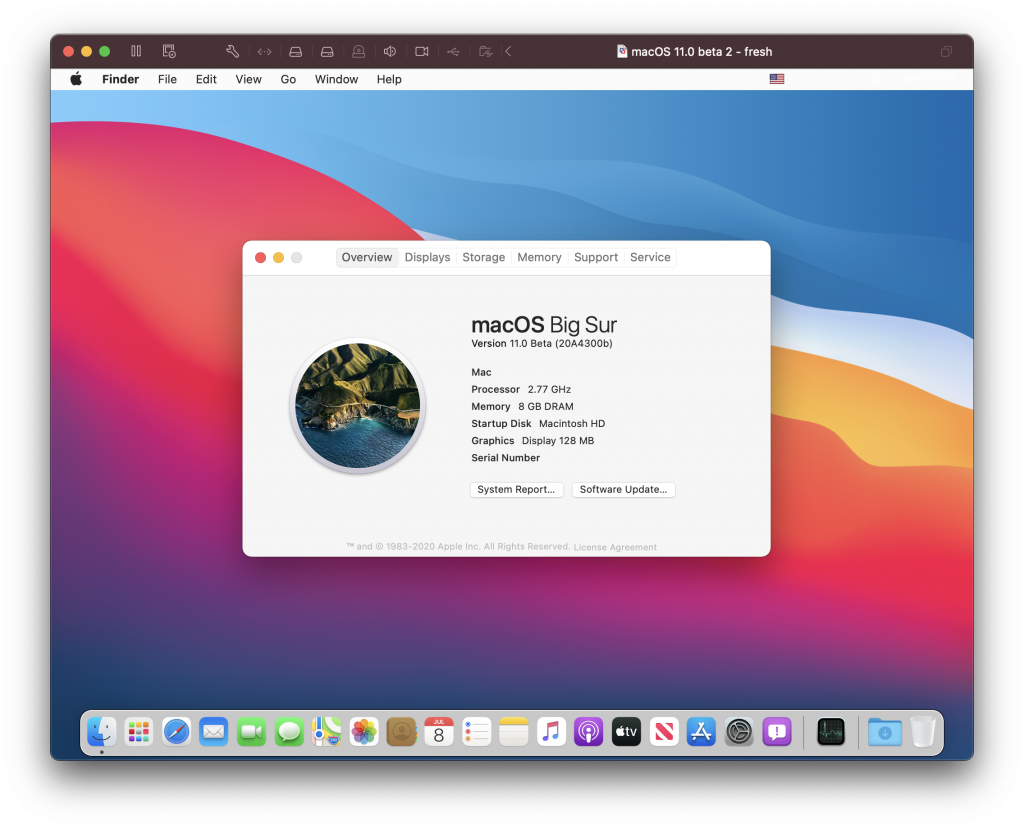Image resolution: width=1024 pixels, height=827 pixels.
Task: Open Launchpad from the Dock
Action: coord(138,732)
